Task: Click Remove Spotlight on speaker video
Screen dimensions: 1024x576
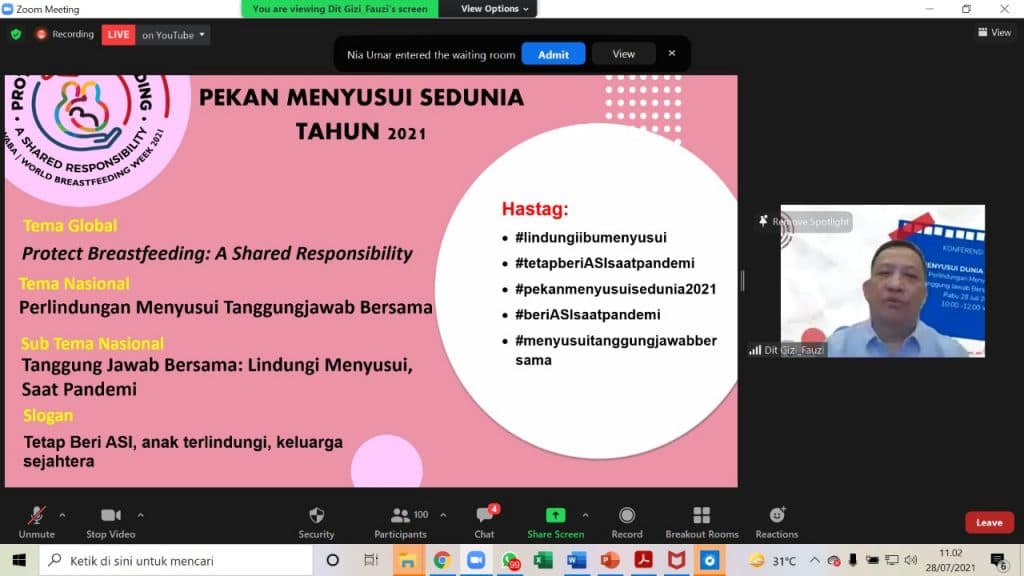Action: 804,222
